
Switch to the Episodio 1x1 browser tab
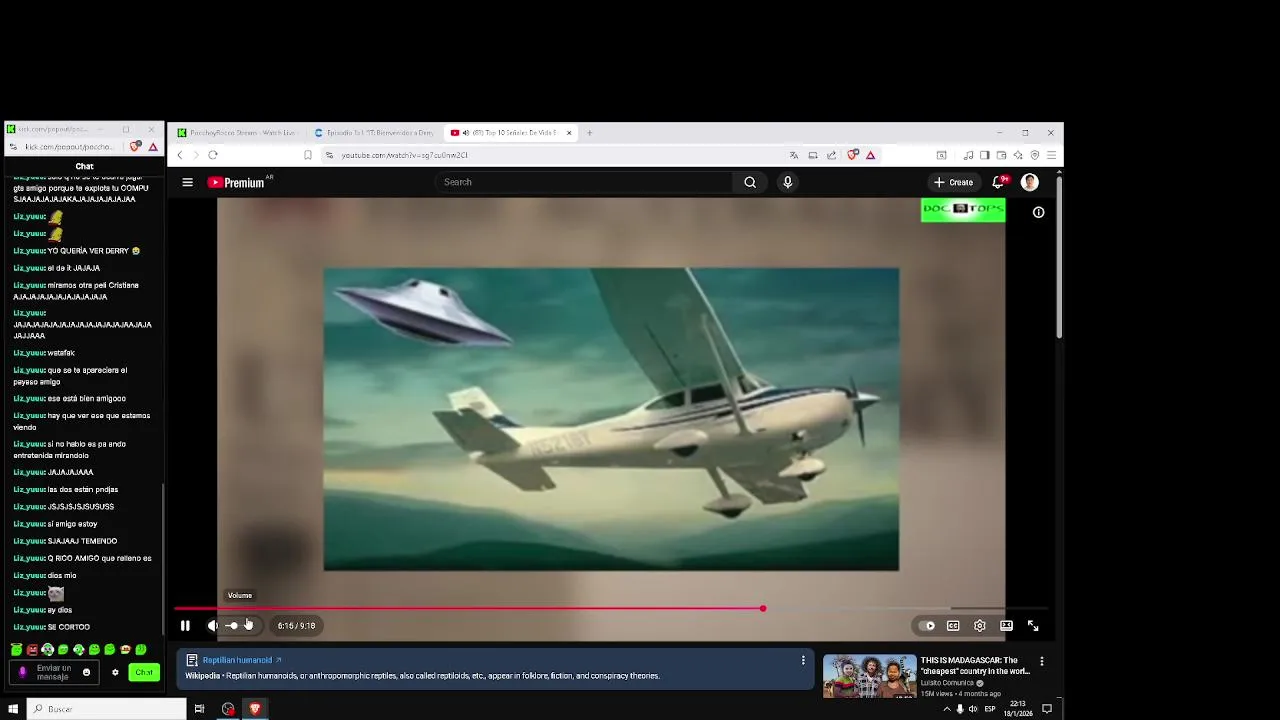pos(374,132)
